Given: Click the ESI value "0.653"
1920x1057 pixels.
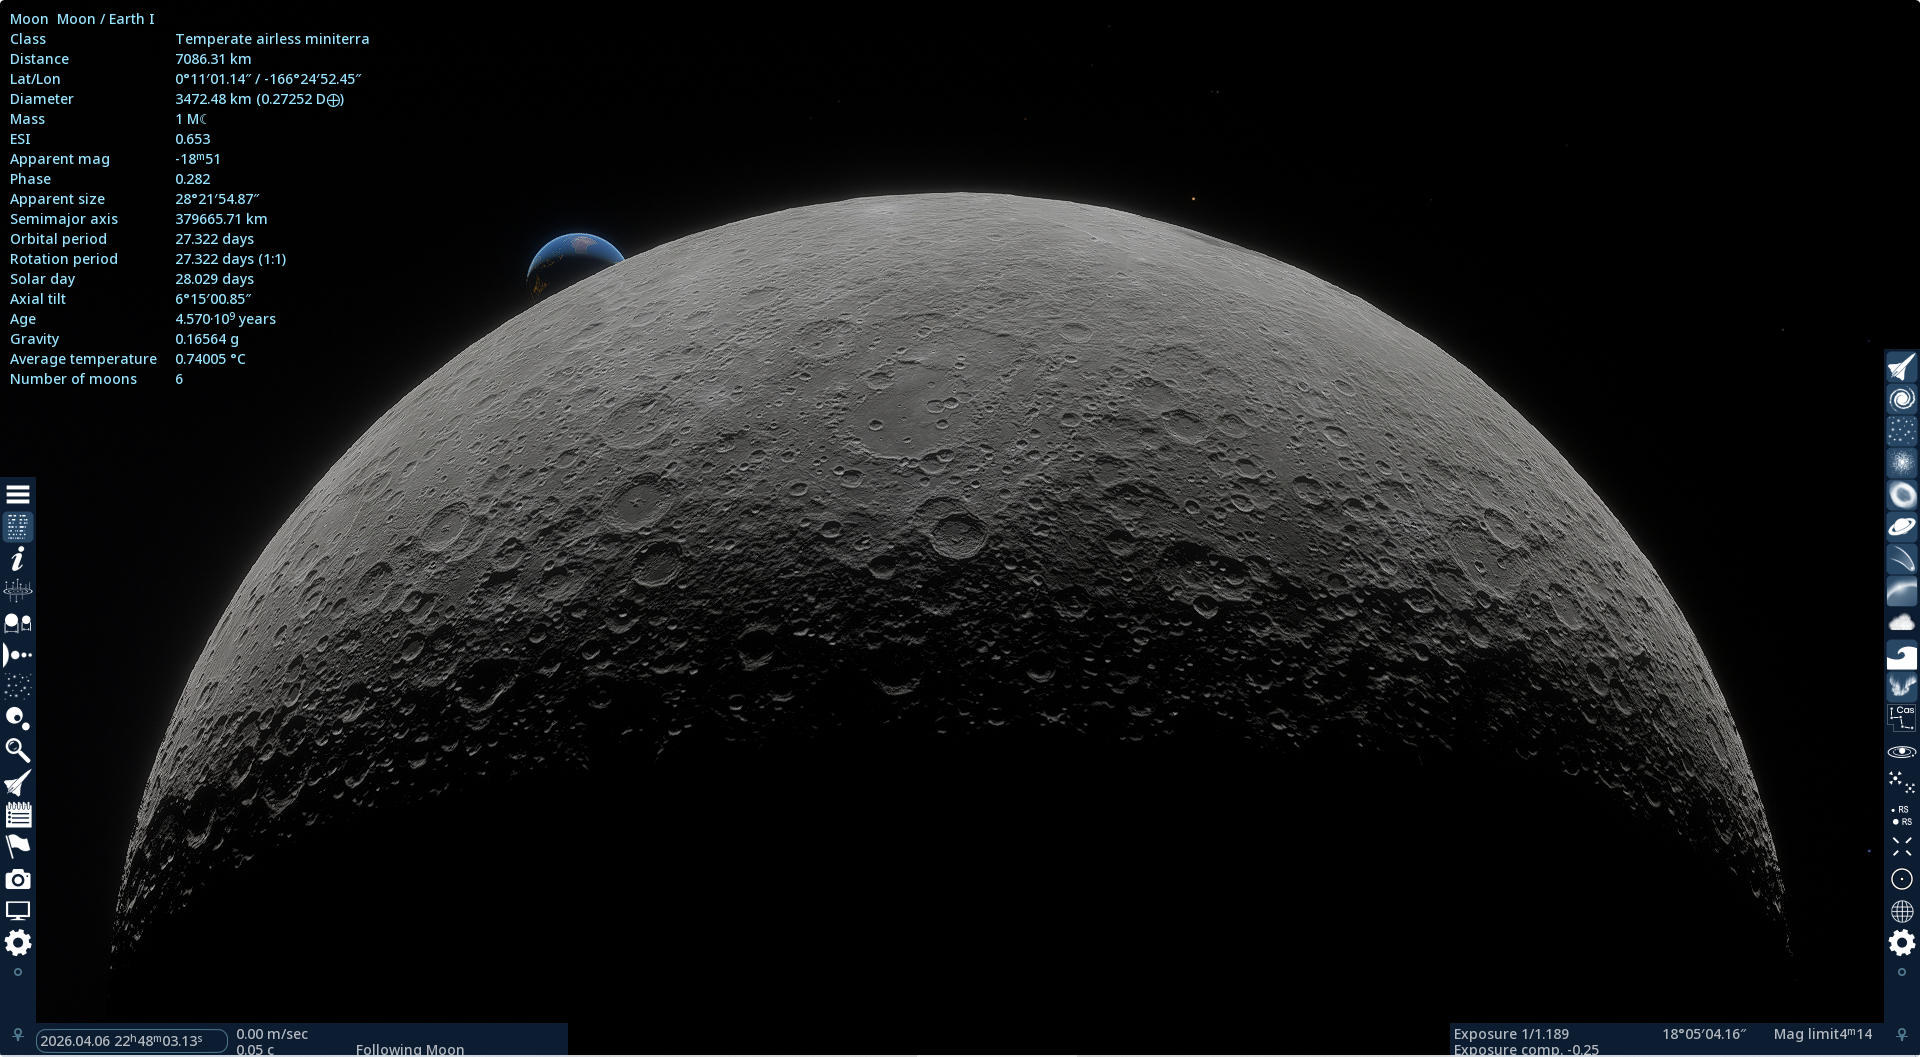Looking at the screenshot, I should pos(192,139).
